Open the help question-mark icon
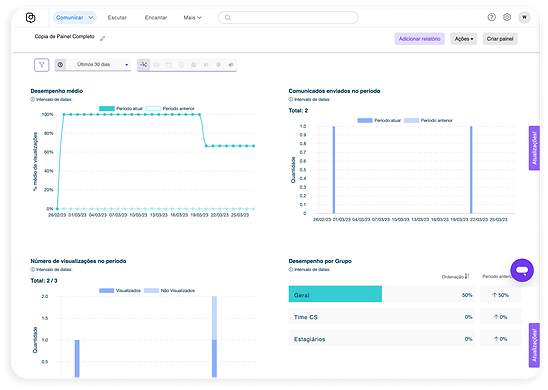Viewport: 548px width, 390px height. (x=491, y=17)
